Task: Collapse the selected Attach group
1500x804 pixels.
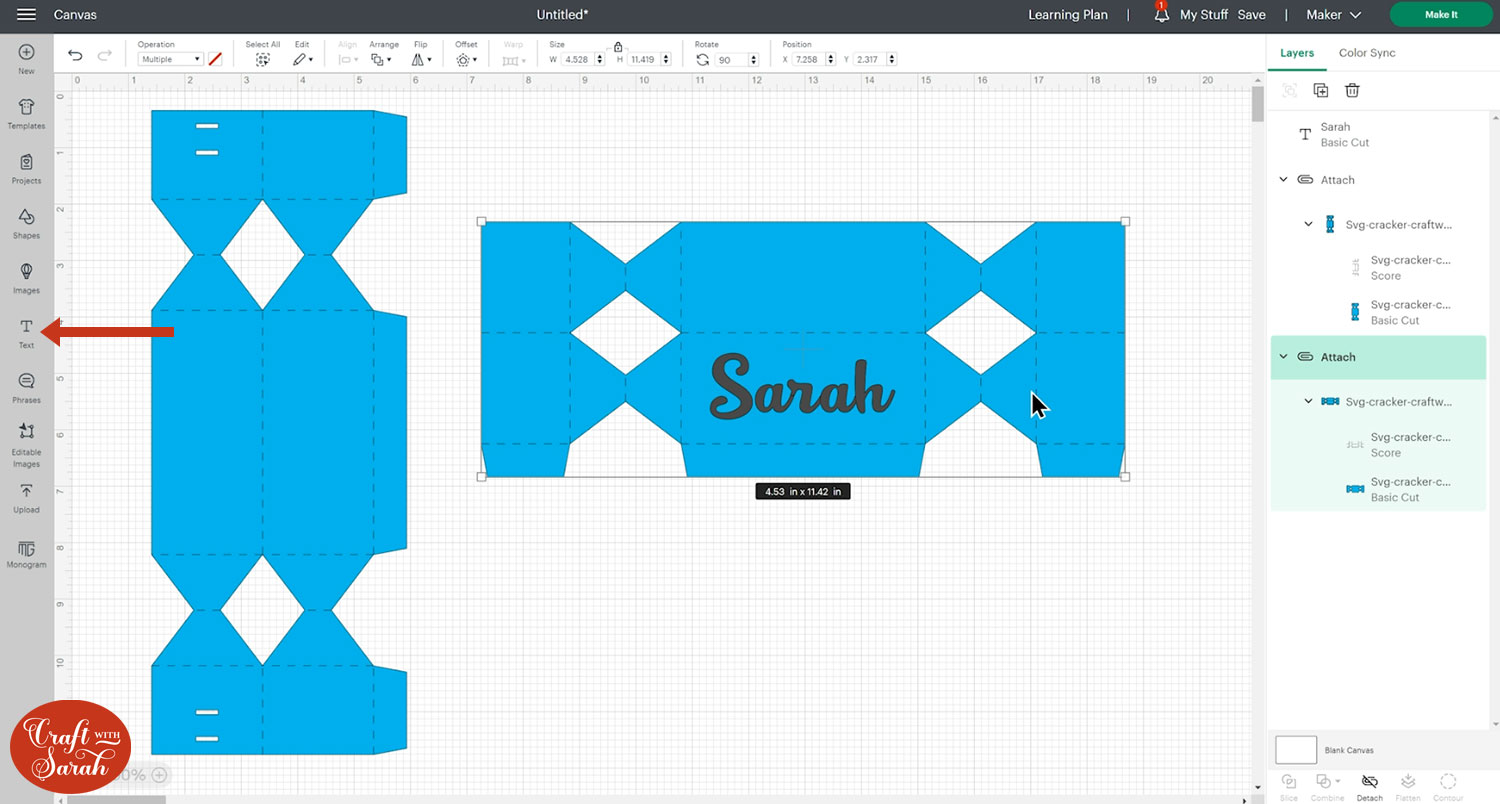Action: coord(1284,357)
